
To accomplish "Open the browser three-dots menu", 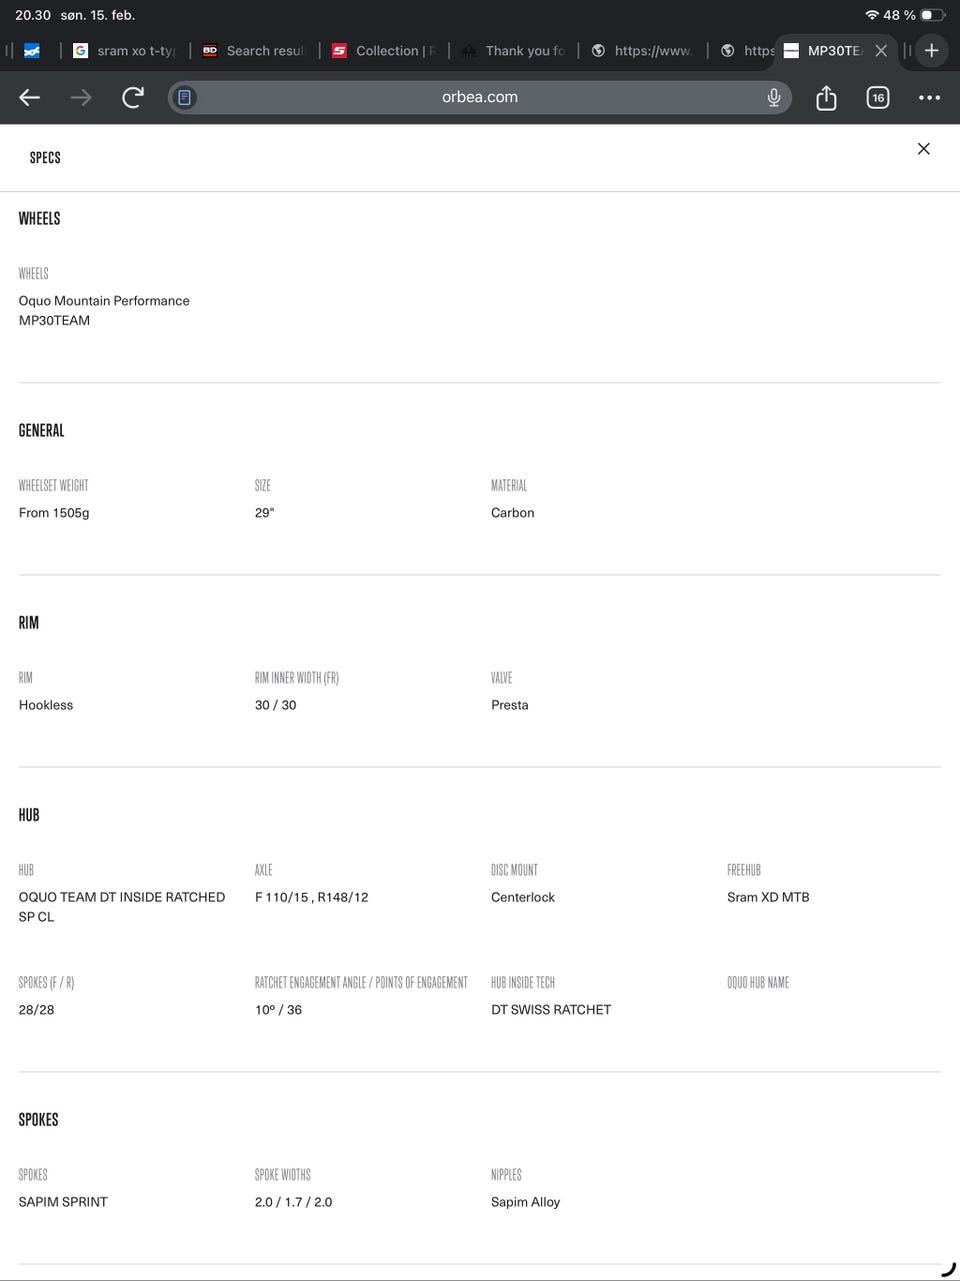I will 929,97.
